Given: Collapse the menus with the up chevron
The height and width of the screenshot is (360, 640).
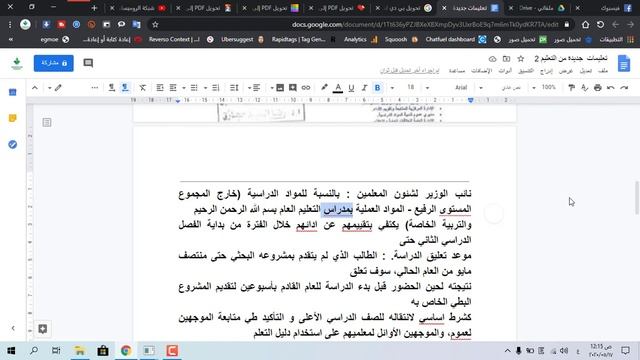Looking at the screenshot, I should (35, 88).
